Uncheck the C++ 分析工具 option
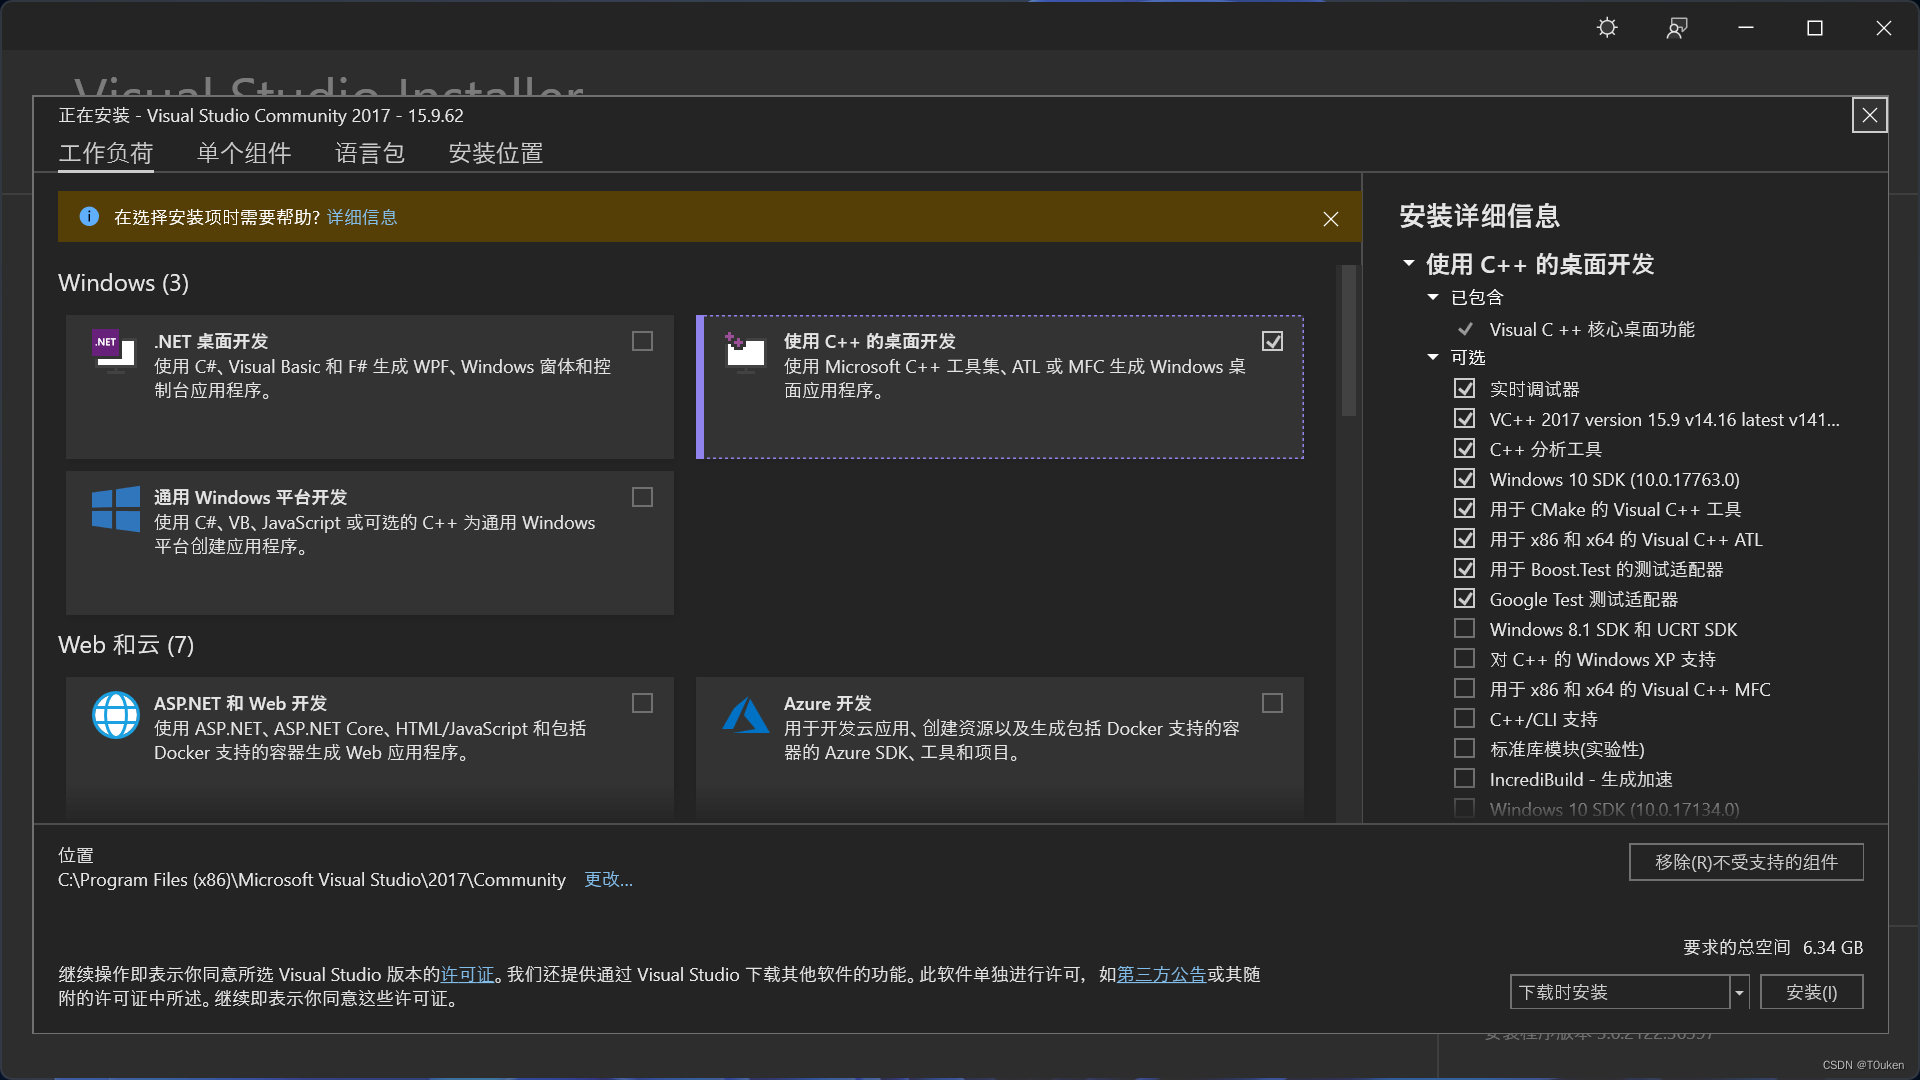1920x1080 pixels. [x=1464, y=448]
